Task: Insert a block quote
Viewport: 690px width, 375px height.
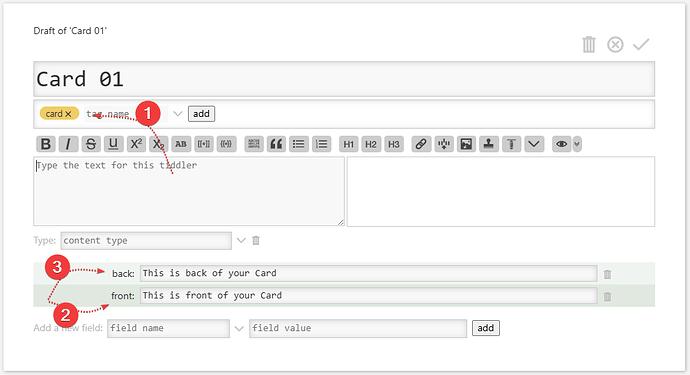Action: coord(276,144)
